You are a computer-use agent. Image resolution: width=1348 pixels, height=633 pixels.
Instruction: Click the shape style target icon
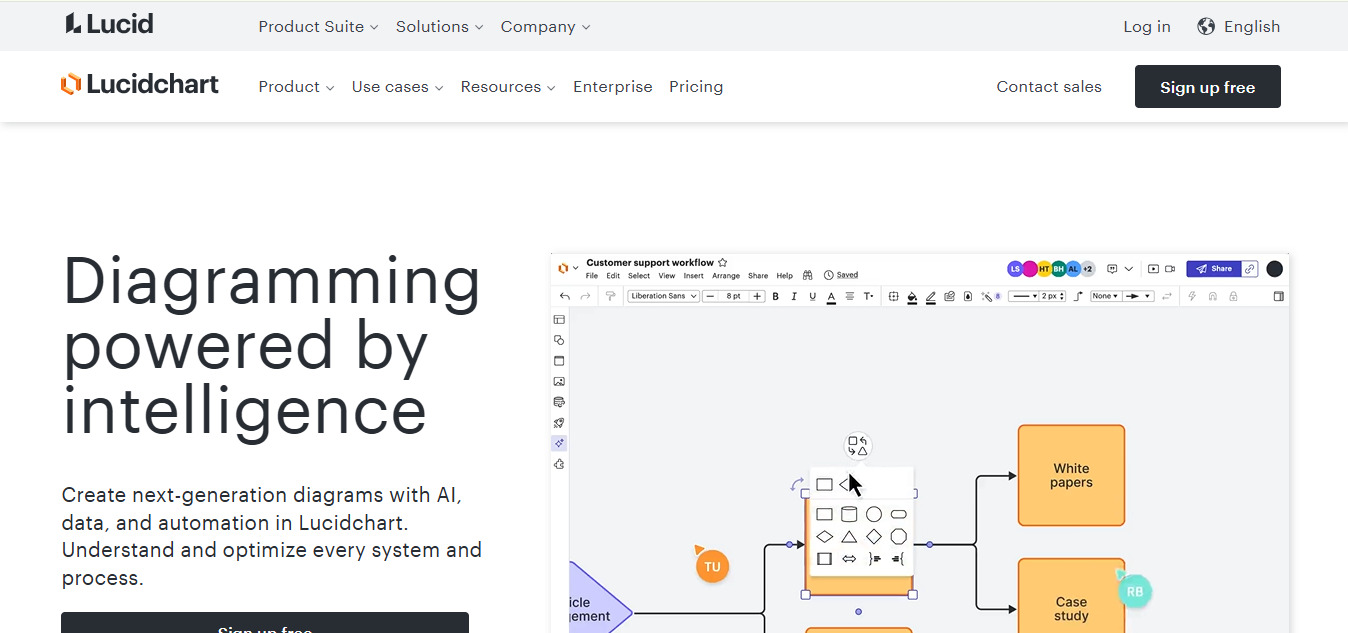coord(894,296)
